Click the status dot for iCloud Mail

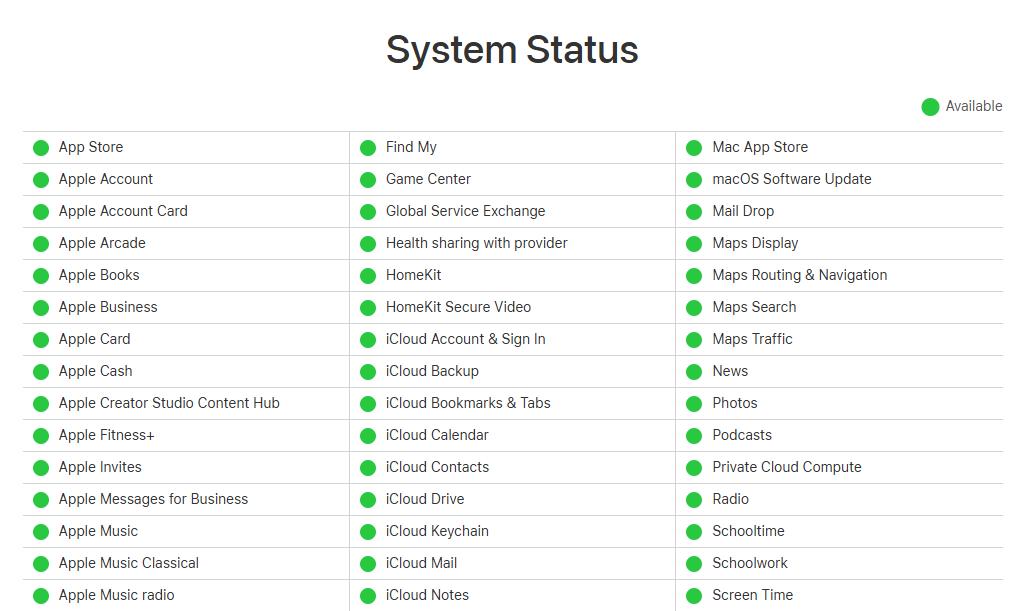click(368, 564)
